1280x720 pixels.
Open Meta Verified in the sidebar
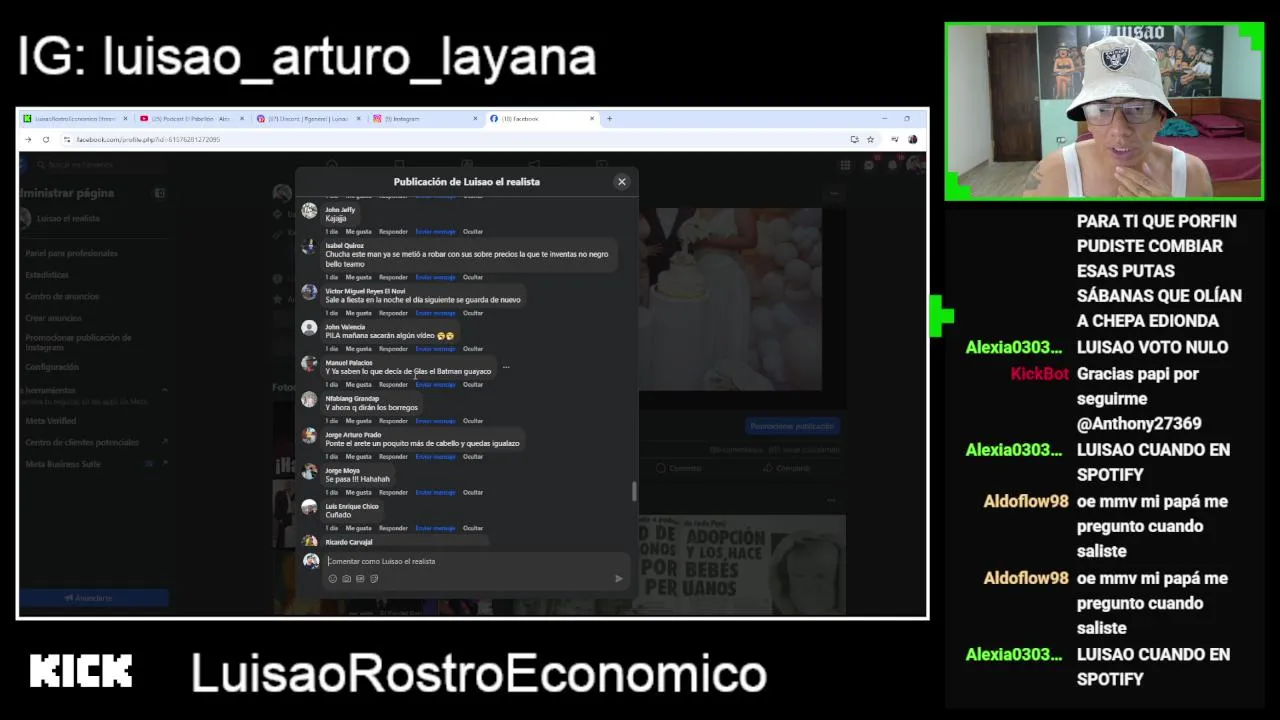(x=50, y=421)
